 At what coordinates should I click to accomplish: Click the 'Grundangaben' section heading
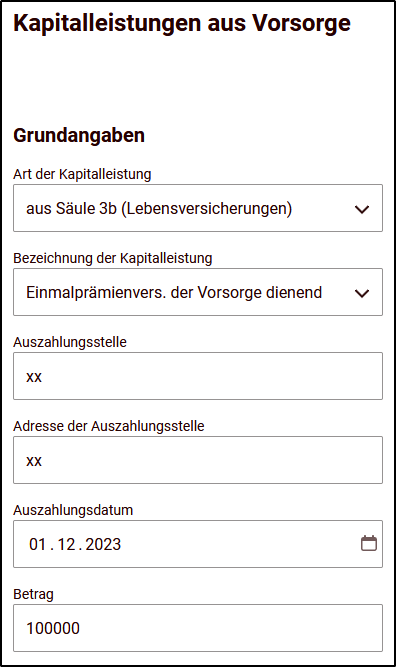tap(79, 135)
